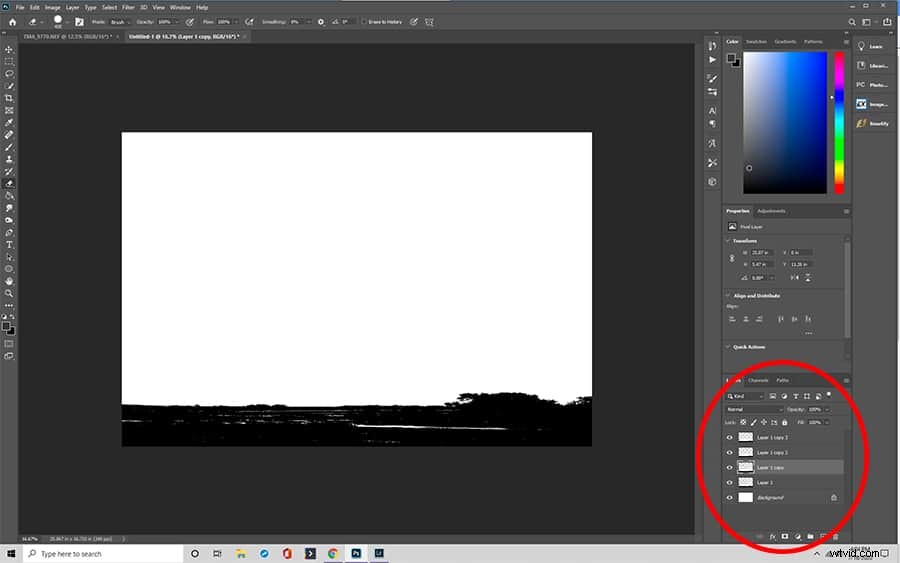This screenshot has width=900, height=563.
Task: Select the Eraser tool in toolbar
Action: click(9, 184)
